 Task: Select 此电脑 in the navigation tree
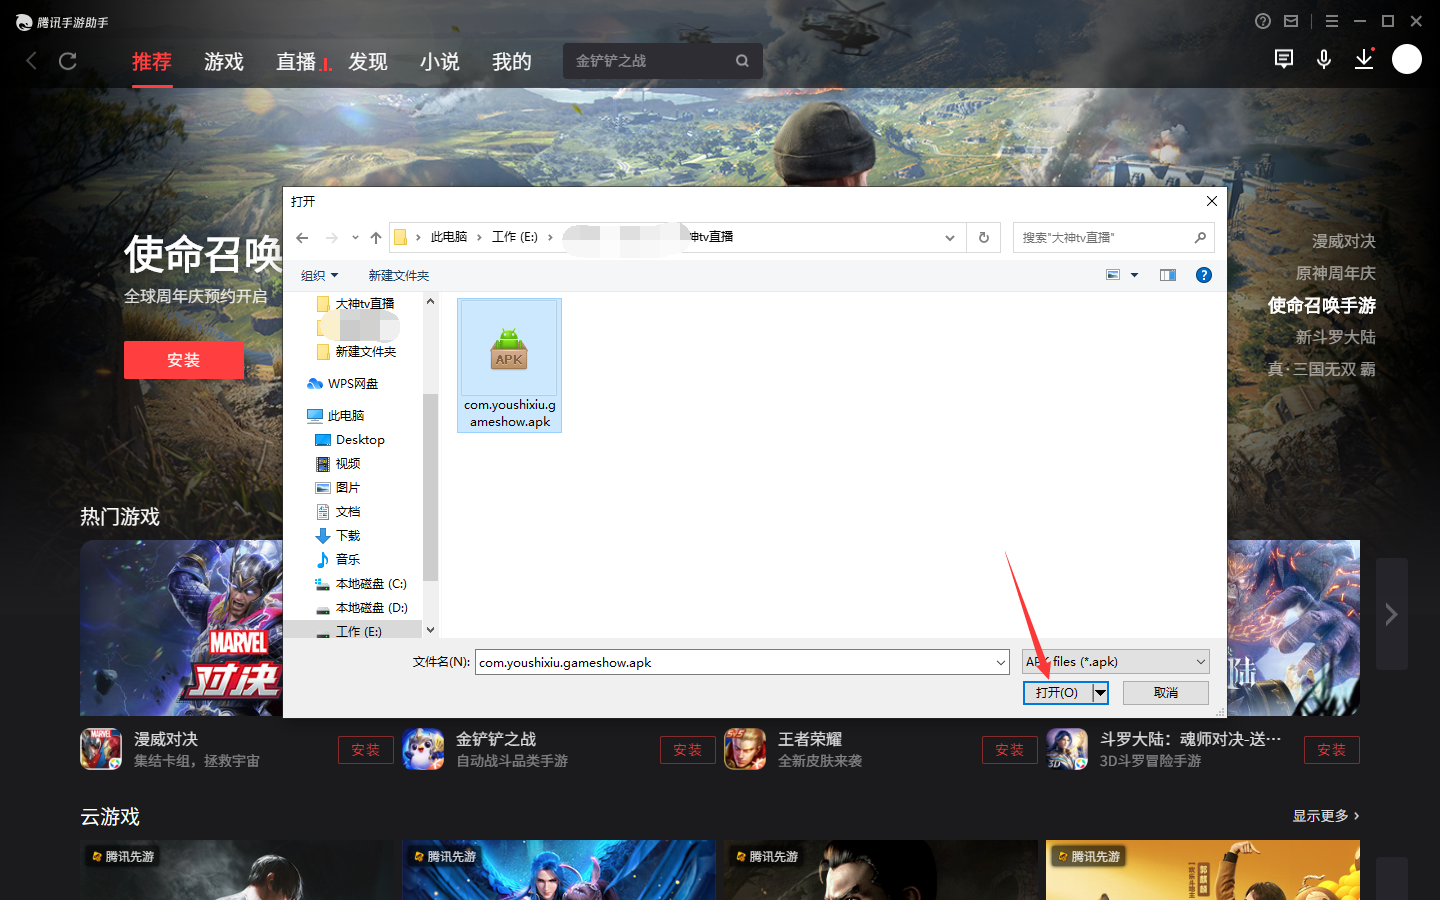pyautogui.click(x=336, y=416)
